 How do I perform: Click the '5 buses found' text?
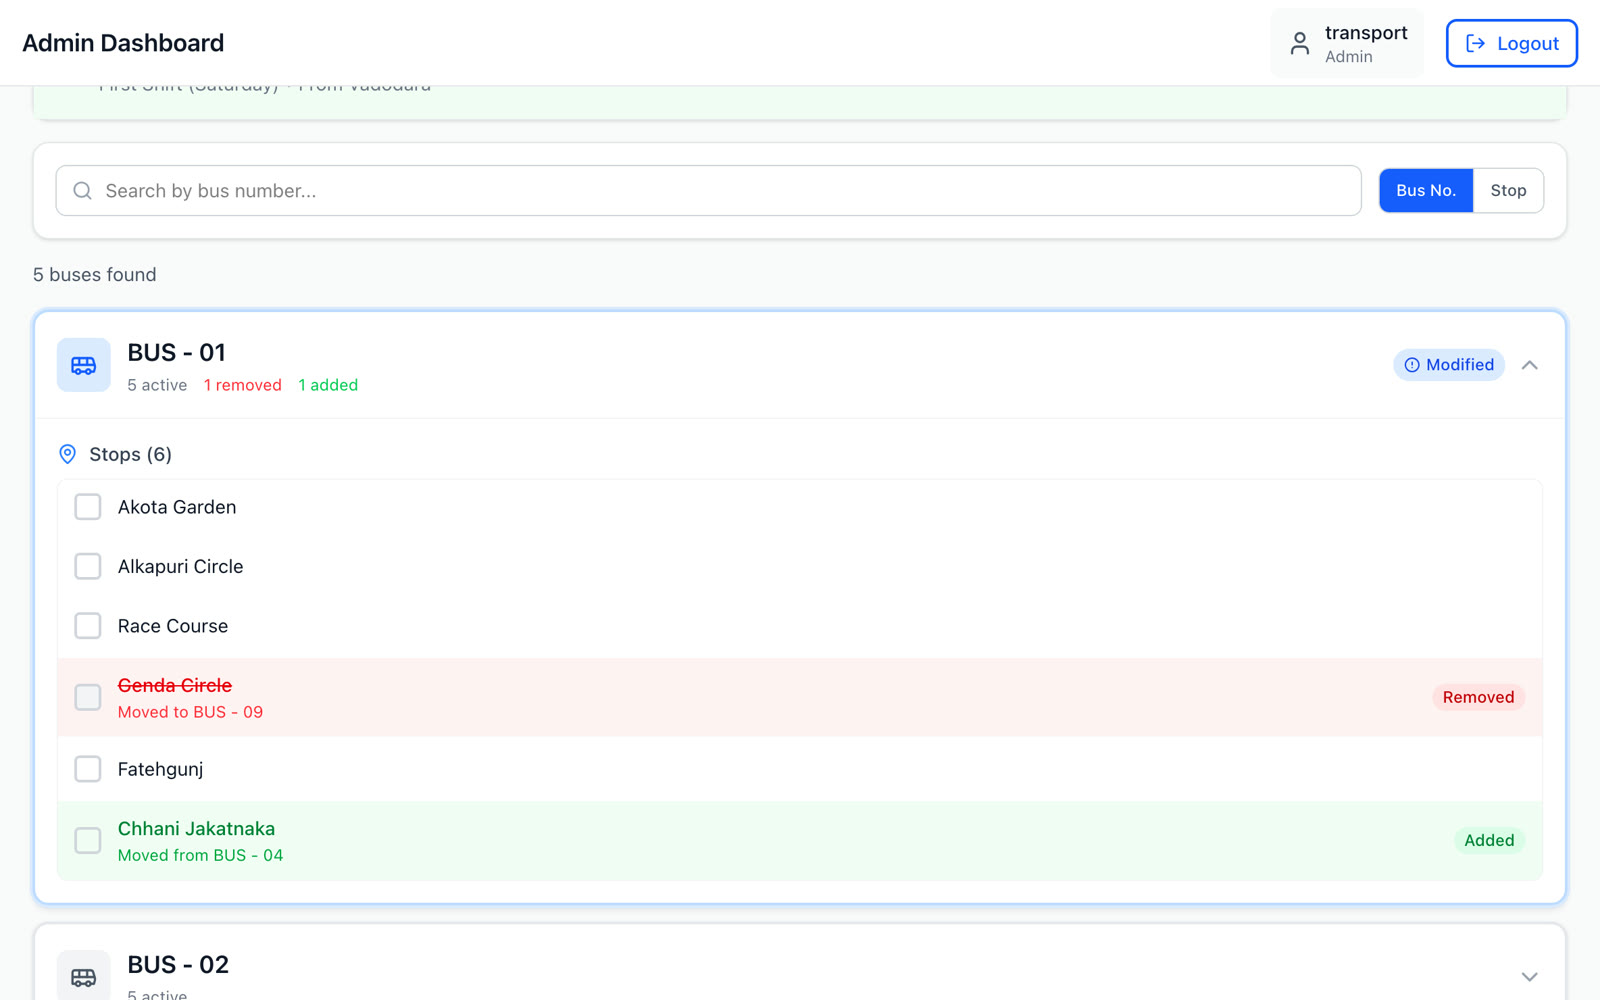tap(95, 274)
